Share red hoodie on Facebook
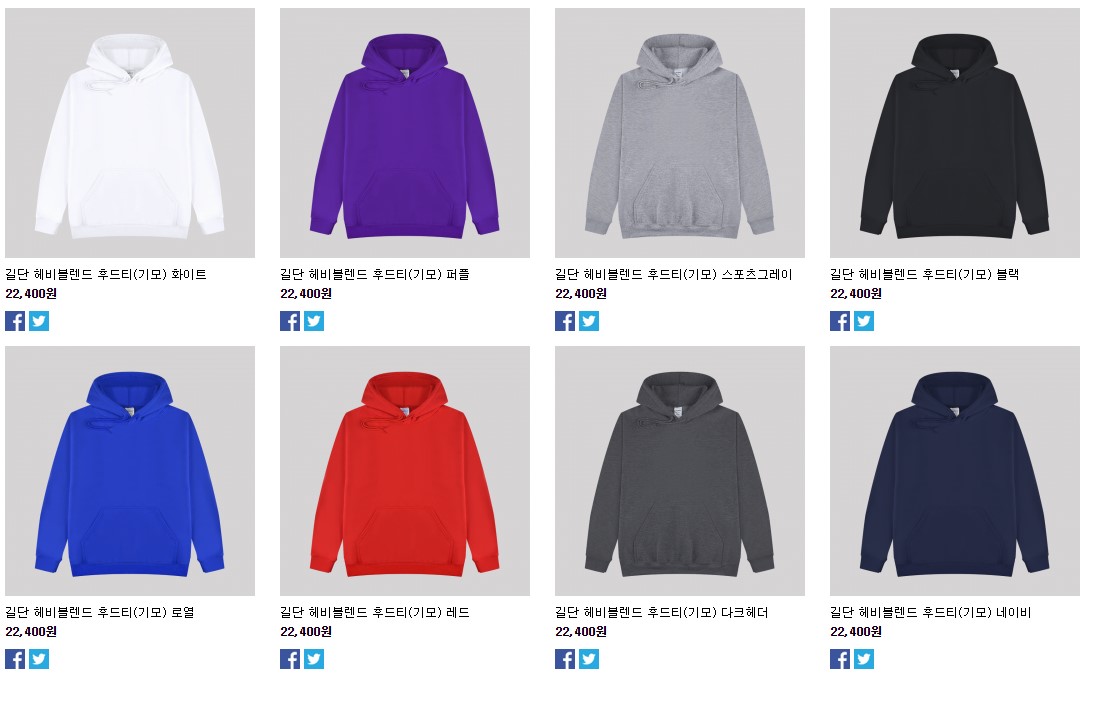1096x702 pixels. [x=290, y=659]
